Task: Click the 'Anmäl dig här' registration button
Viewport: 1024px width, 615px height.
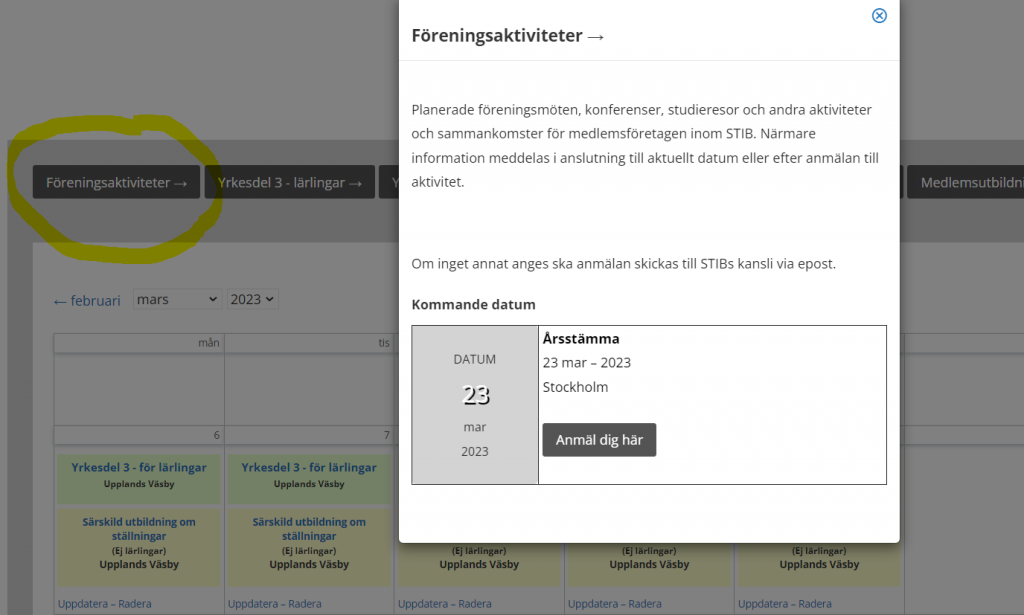Action: click(x=599, y=440)
